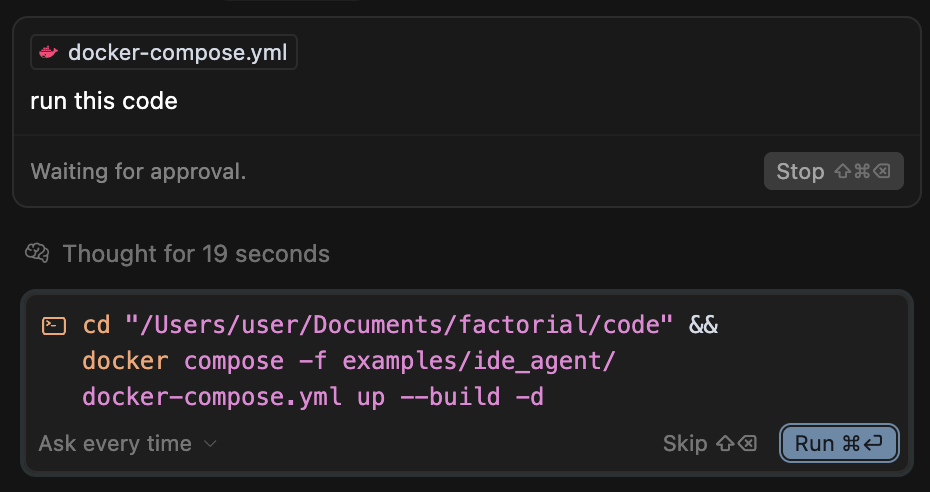Skip the proposed terminal command

(x=709, y=443)
